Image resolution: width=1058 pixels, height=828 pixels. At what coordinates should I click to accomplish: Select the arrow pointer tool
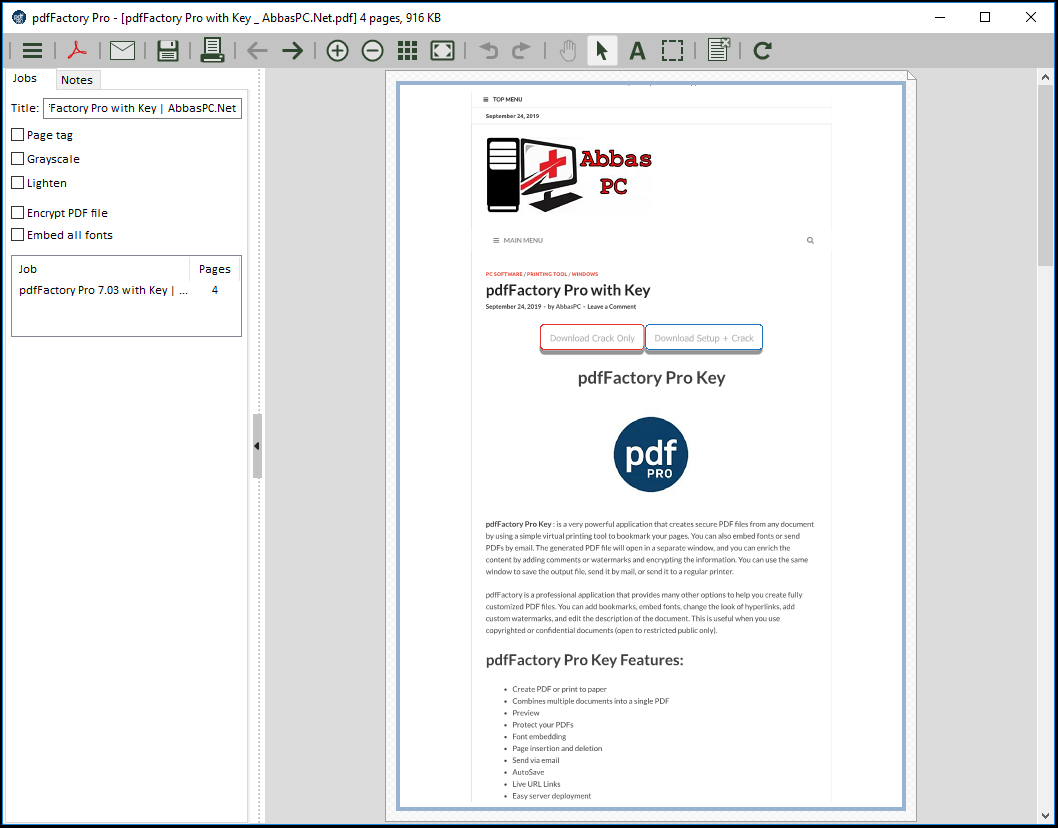(x=602, y=51)
